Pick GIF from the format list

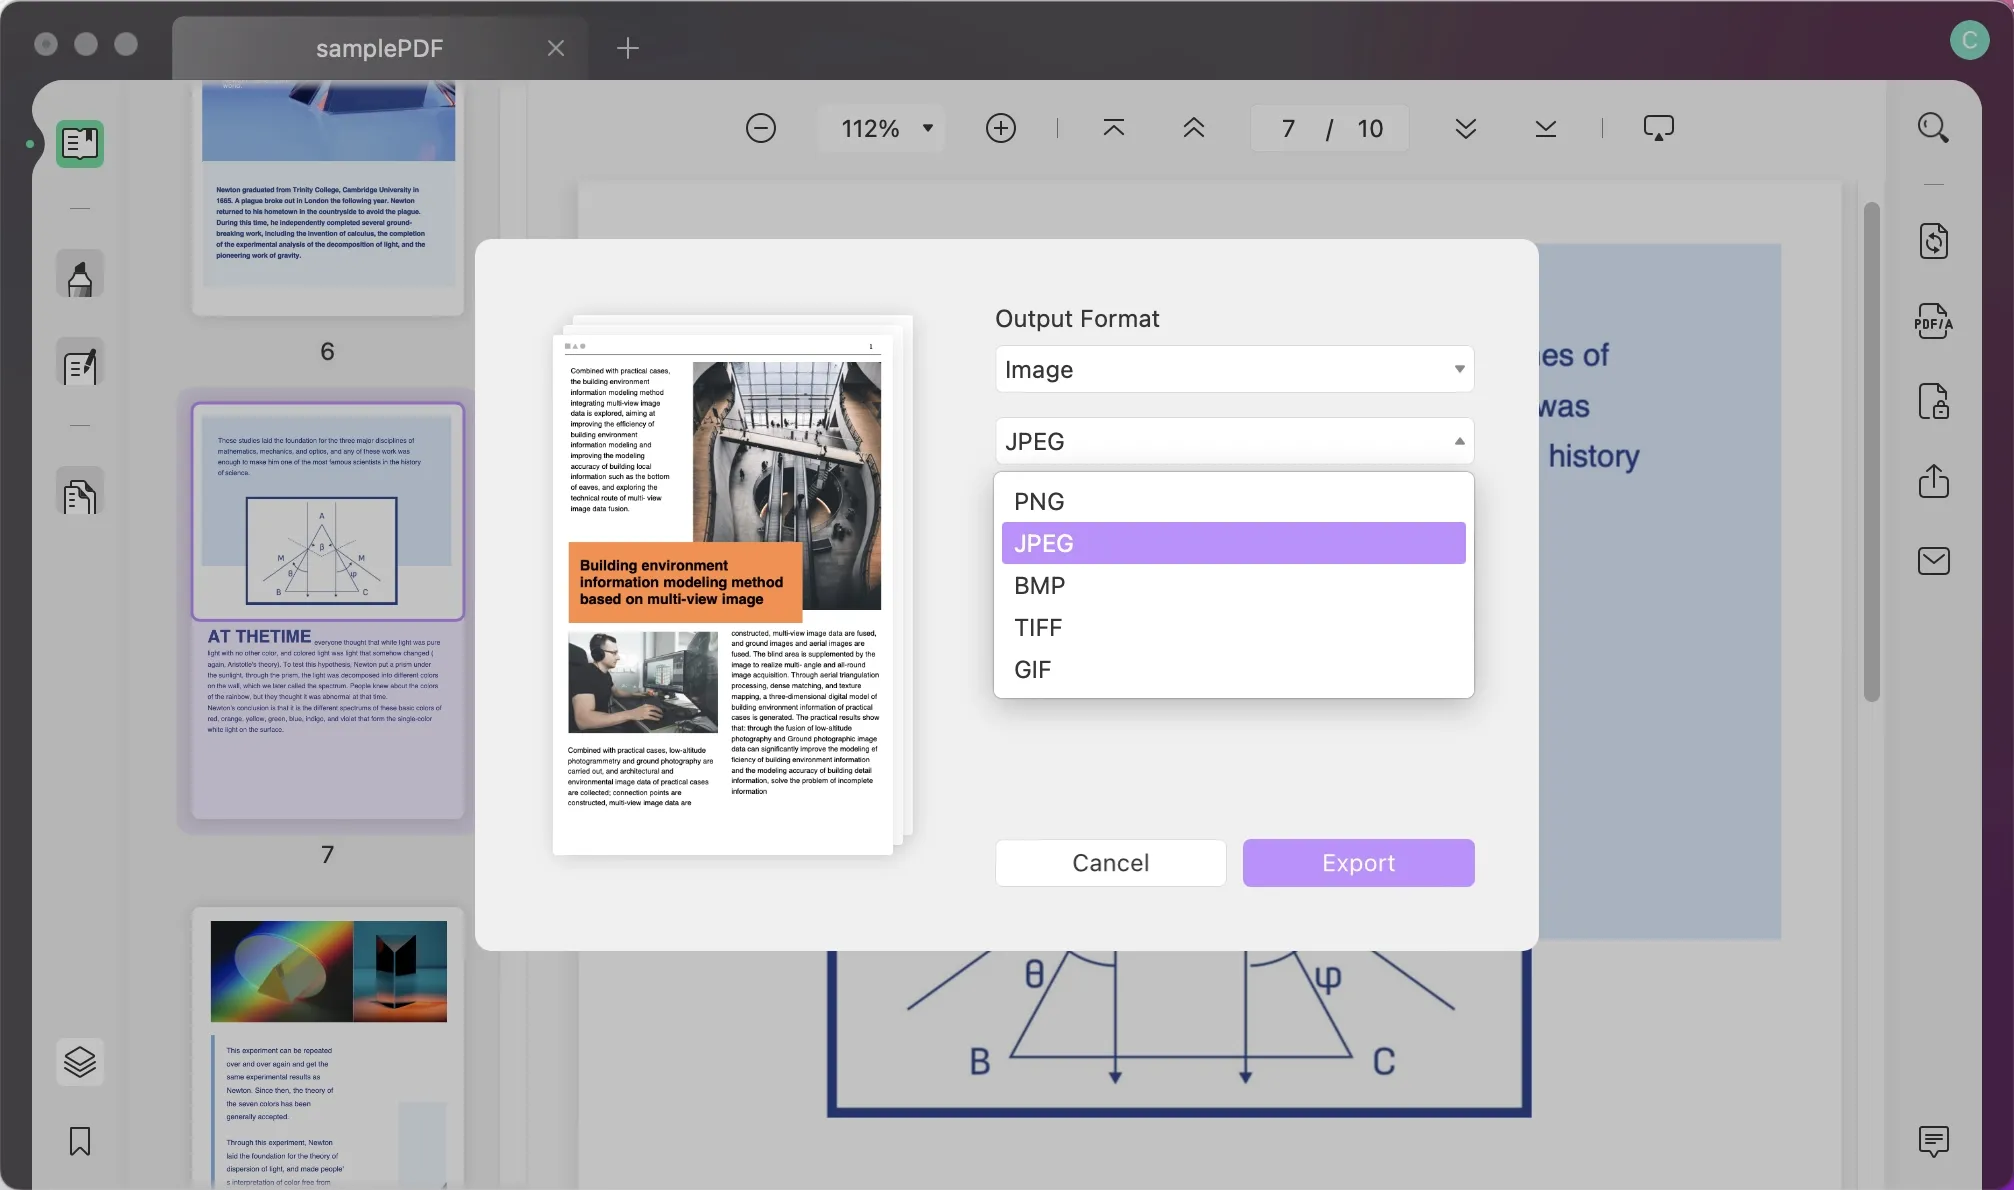point(1032,669)
